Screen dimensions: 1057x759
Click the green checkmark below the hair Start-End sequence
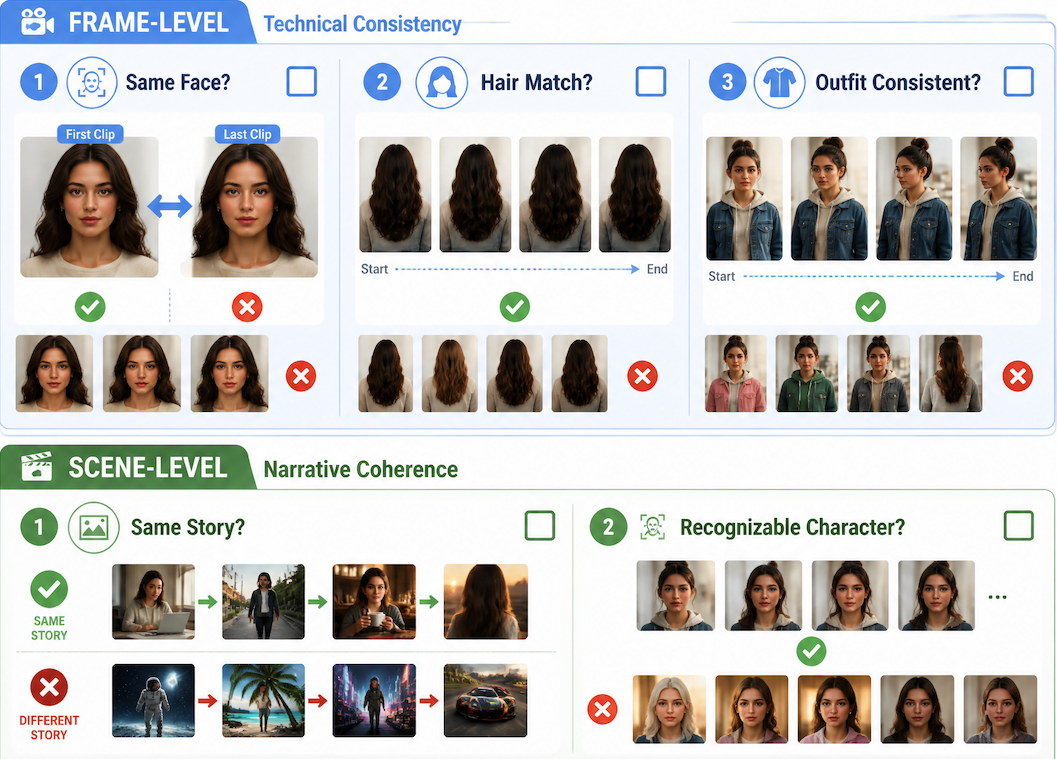[x=515, y=307]
